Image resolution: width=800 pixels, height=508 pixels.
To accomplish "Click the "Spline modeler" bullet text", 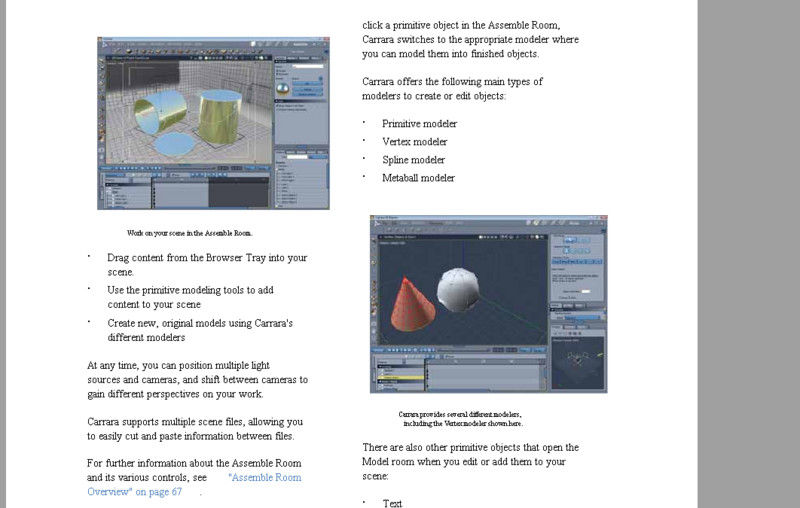I will pyautogui.click(x=414, y=160).
